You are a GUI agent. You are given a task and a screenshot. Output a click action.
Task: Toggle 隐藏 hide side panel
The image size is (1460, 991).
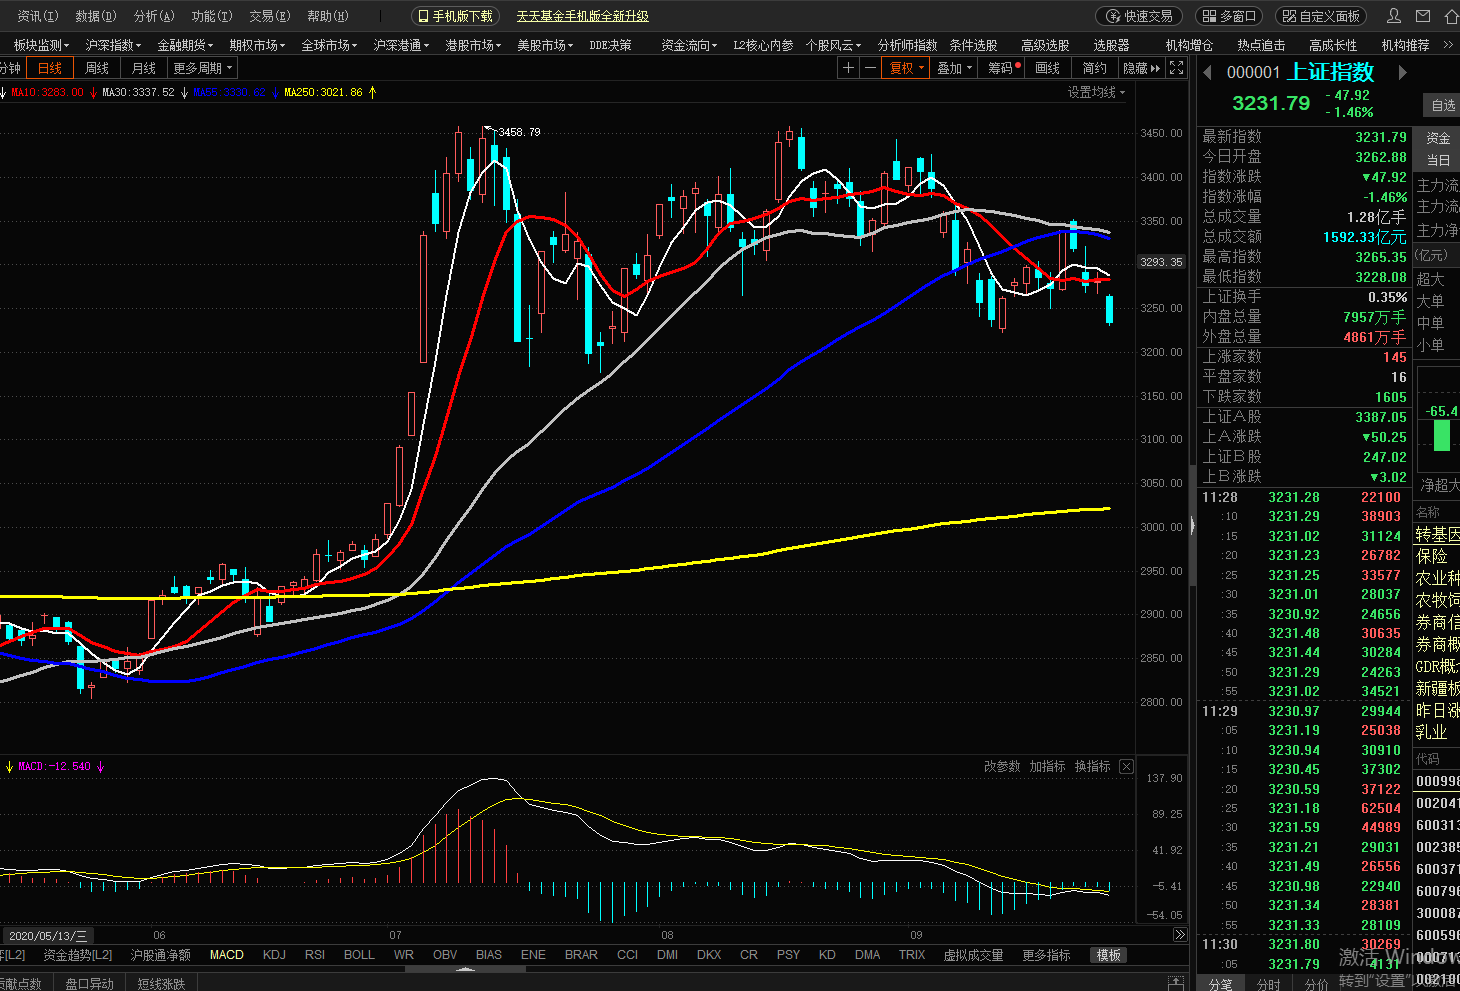tap(1141, 68)
